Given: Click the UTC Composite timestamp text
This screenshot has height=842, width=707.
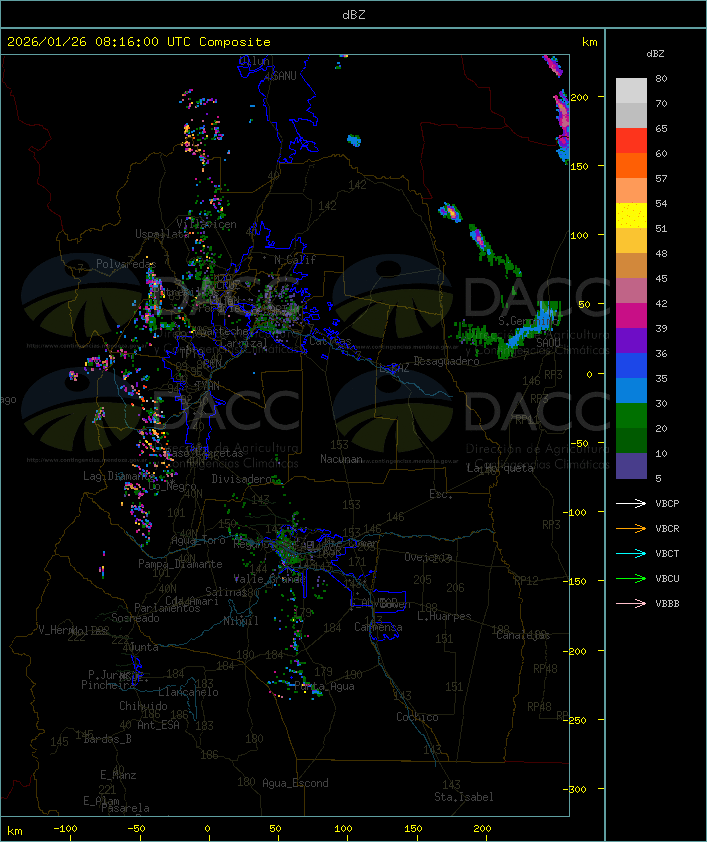Looking at the screenshot, I should coord(139,42).
